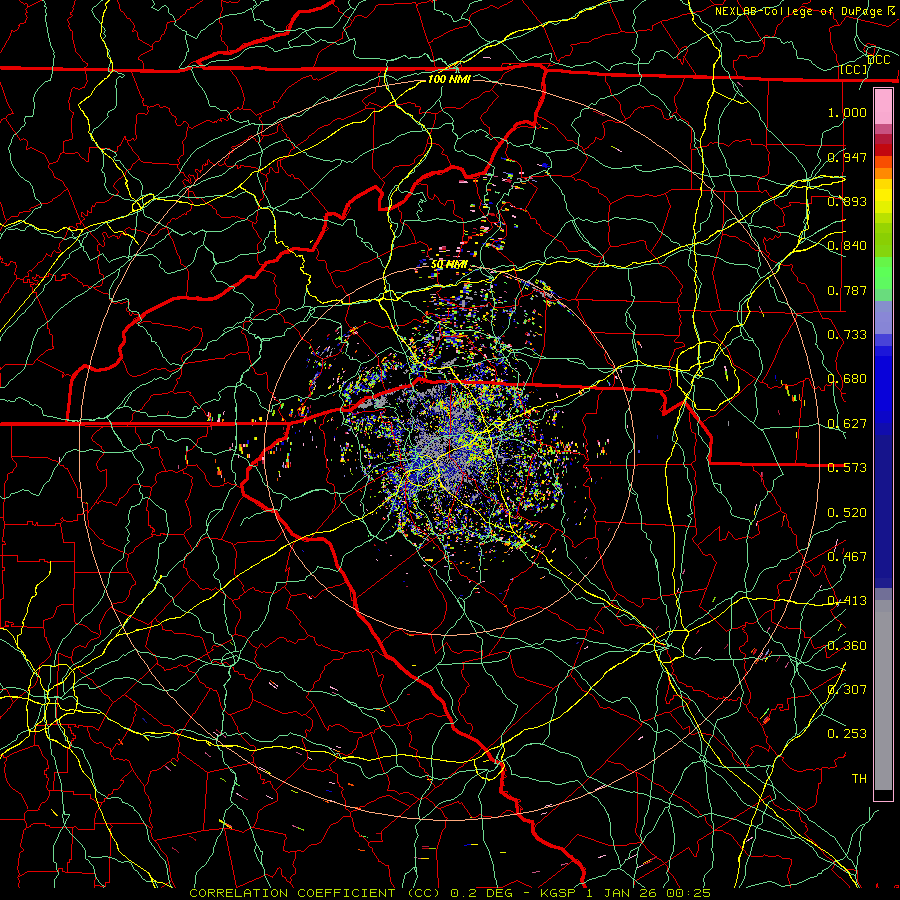900x900 pixels.
Task: Select the 0.733 color scale label
Action: (847, 335)
